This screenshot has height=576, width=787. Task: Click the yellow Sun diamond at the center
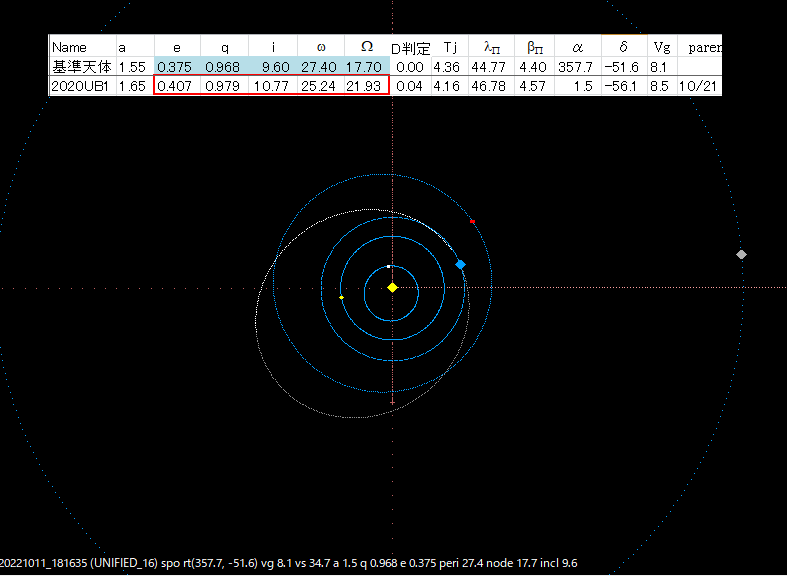[392, 287]
